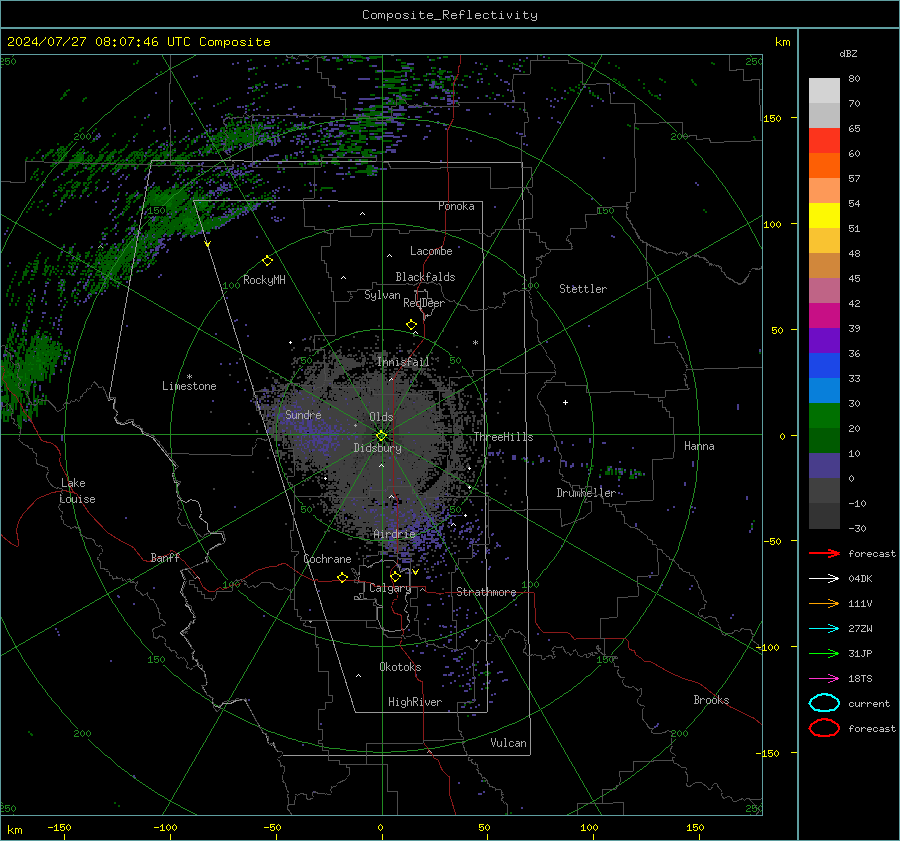Click the Olds label
900x841 pixels.
tap(381, 417)
